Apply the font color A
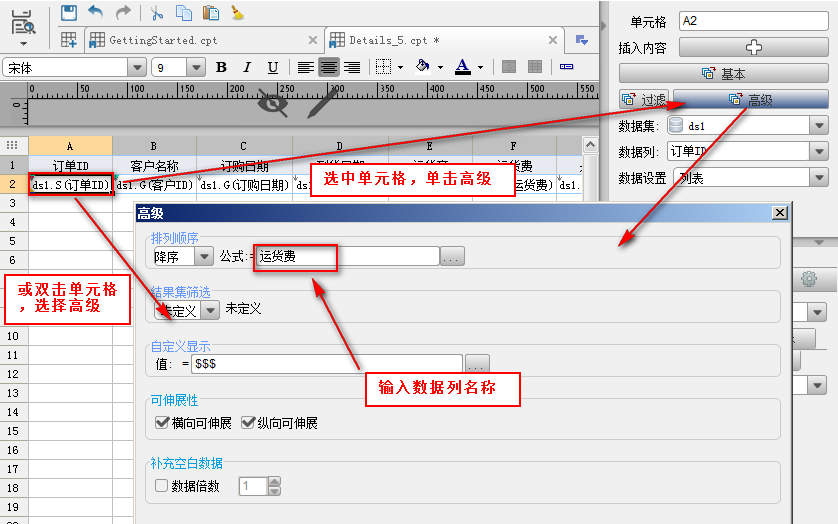This screenshot has height=524, width=838. click(x=463, y=67)
